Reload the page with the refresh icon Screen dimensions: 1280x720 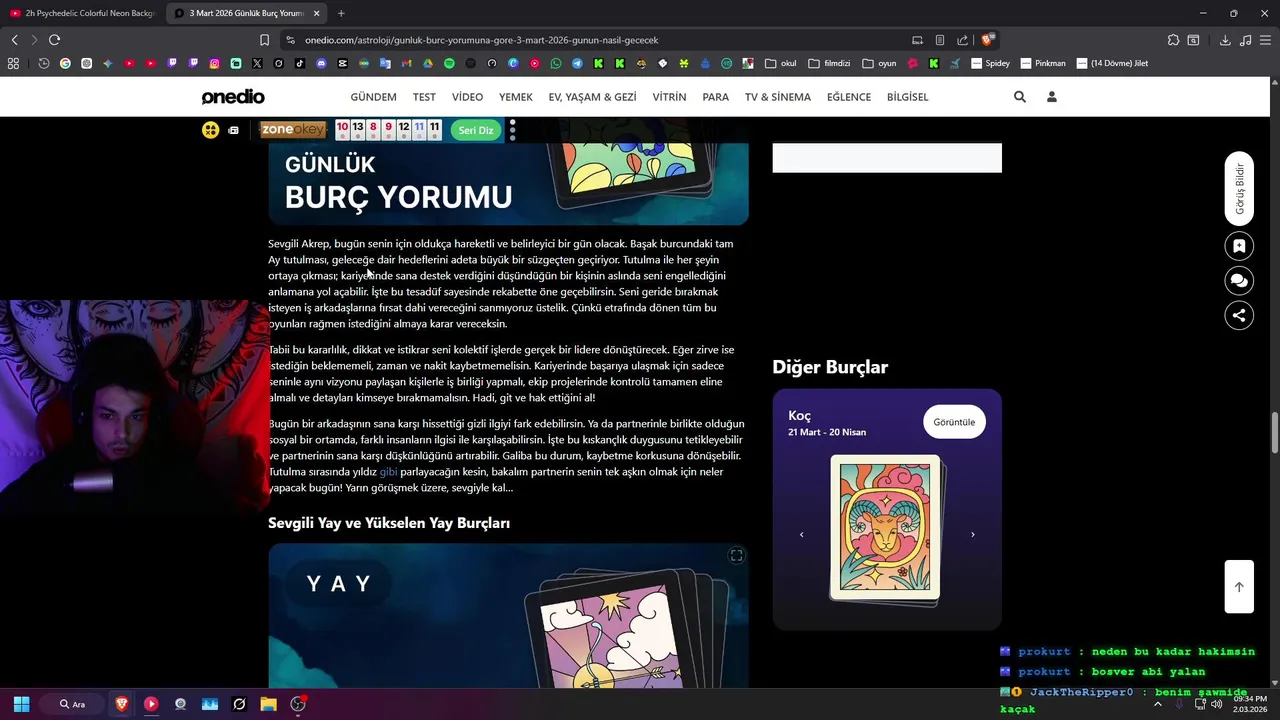54,40
